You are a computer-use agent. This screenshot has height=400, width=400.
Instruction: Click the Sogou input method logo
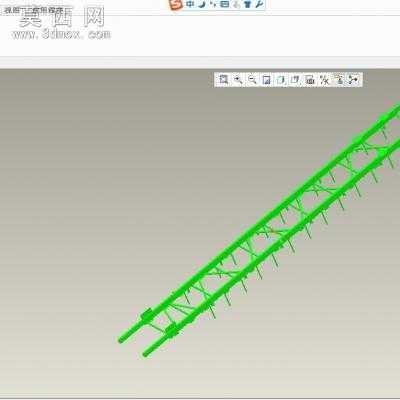(x=176, y=4)
